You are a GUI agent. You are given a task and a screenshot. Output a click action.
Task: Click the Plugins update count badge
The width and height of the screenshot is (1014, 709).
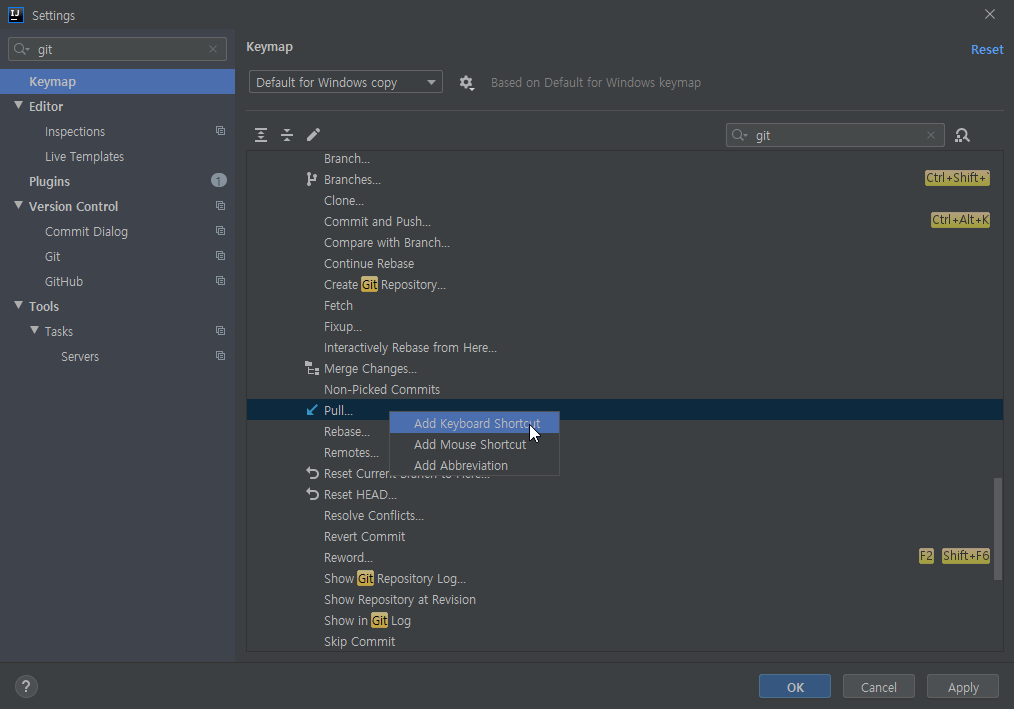pyautogui.click(x=219, y=180)
